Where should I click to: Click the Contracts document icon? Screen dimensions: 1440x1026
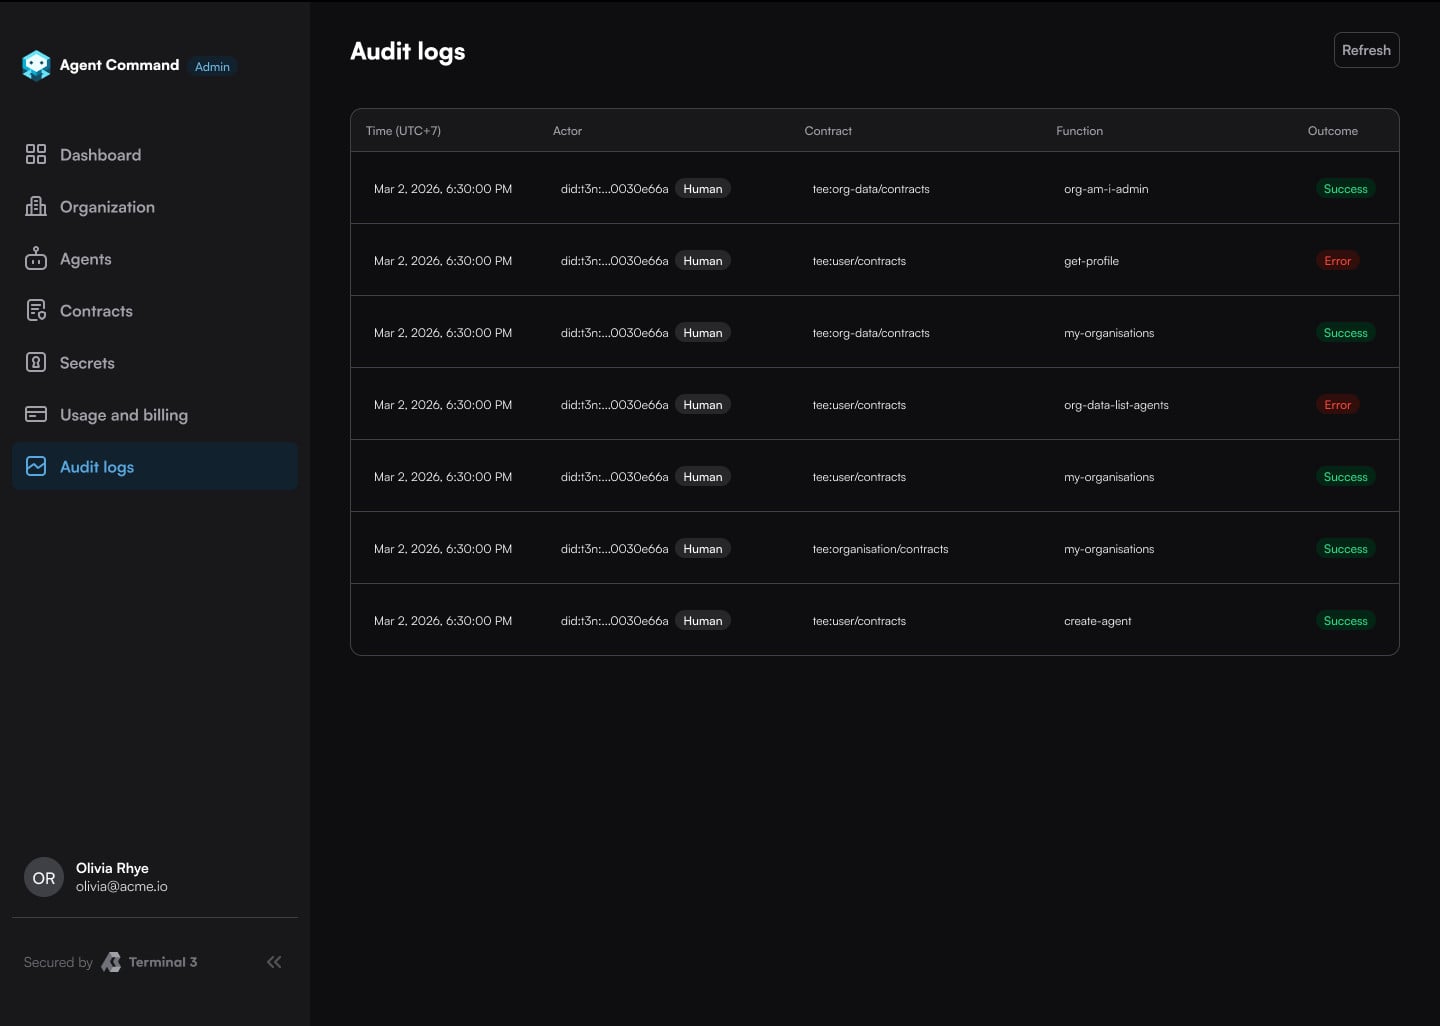pyautogui.click(x=36, y=310)
